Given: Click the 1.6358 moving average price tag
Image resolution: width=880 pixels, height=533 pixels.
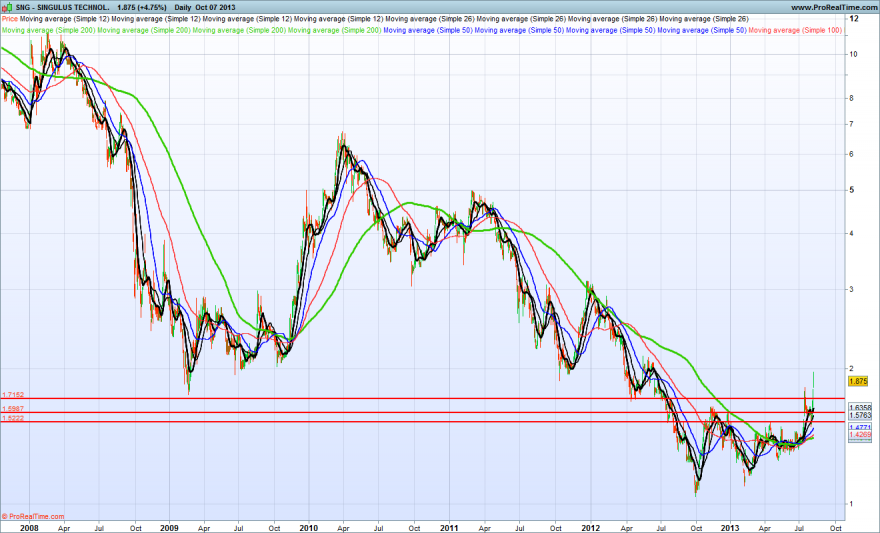Looking at the screenshot, I should click(x=860, y=408).
